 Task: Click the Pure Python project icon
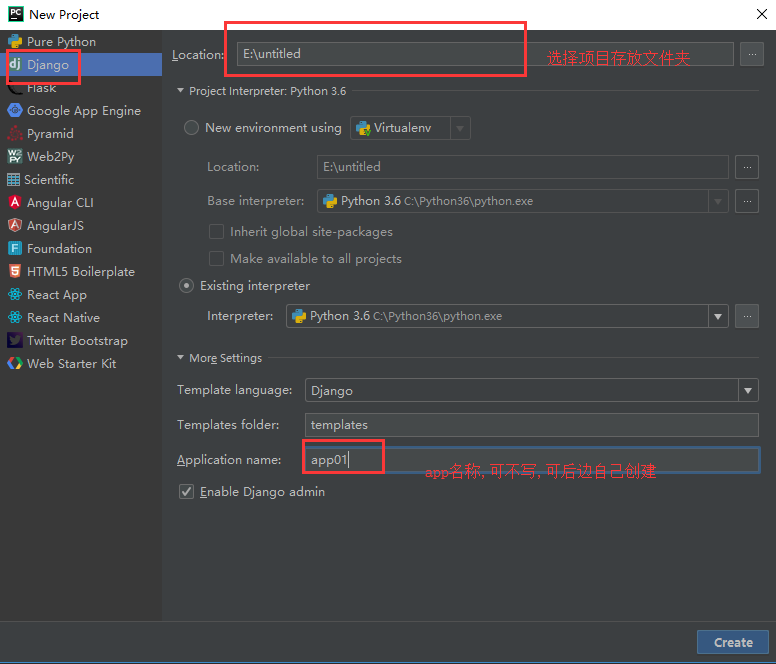pyautogui.click(x=15, y=42)
